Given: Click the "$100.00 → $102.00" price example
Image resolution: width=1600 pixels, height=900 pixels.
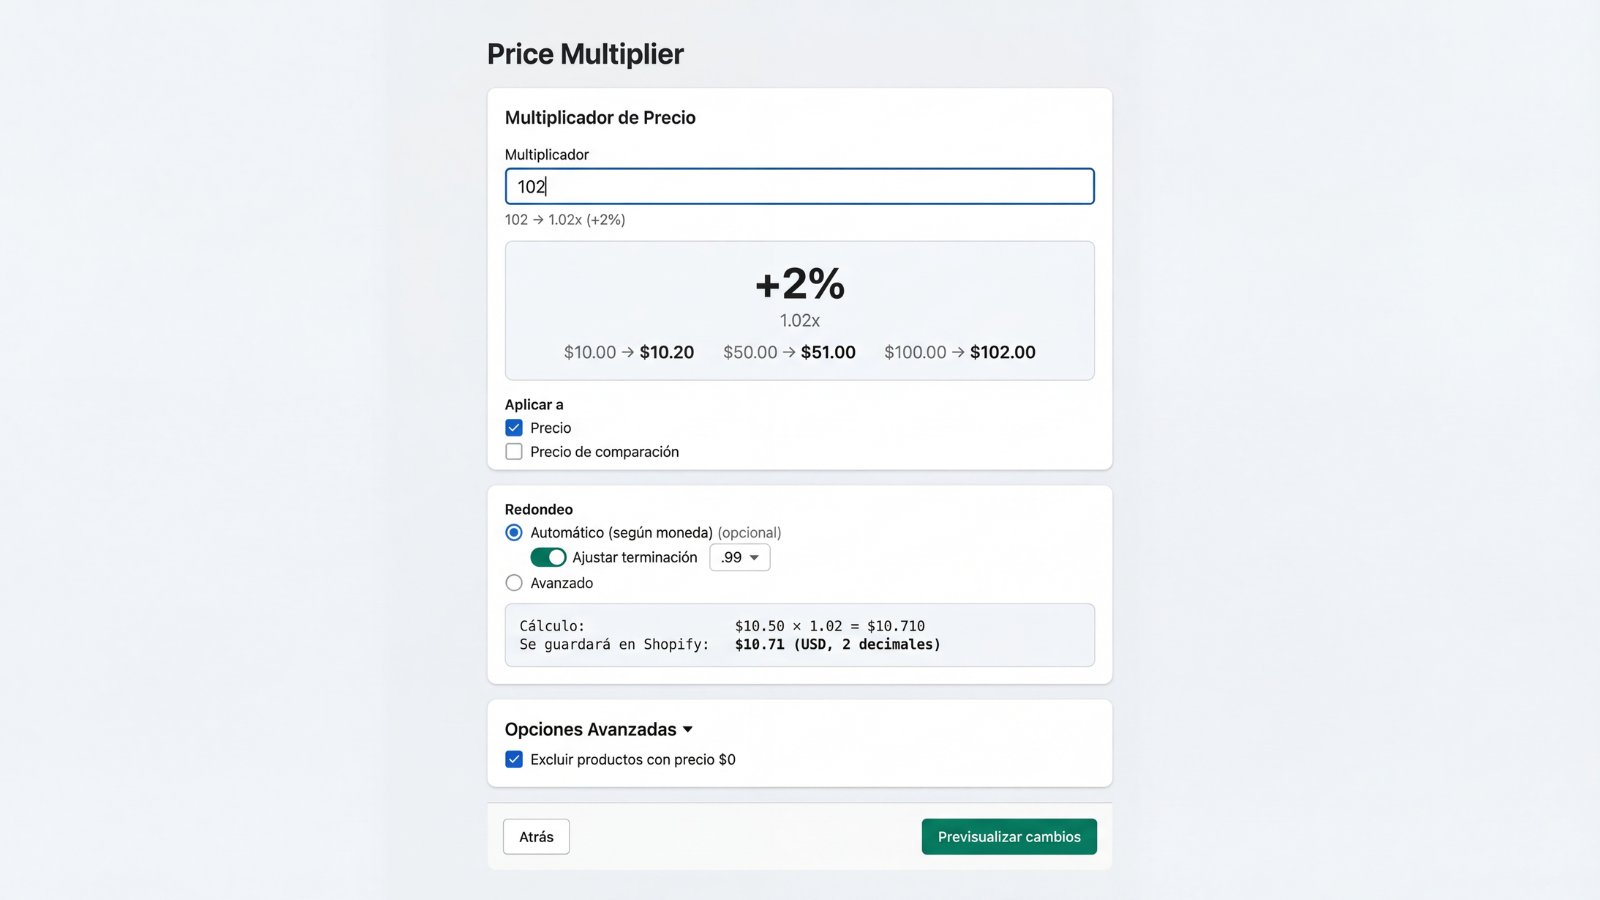Looking at the screenshot, I should pyautogui.click(x=960, y=352).
